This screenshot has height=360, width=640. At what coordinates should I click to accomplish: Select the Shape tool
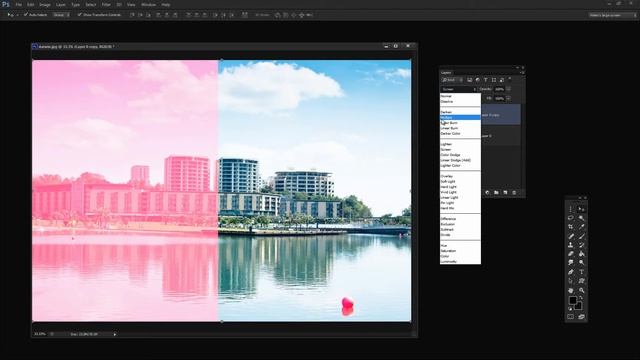pos(582,281)
